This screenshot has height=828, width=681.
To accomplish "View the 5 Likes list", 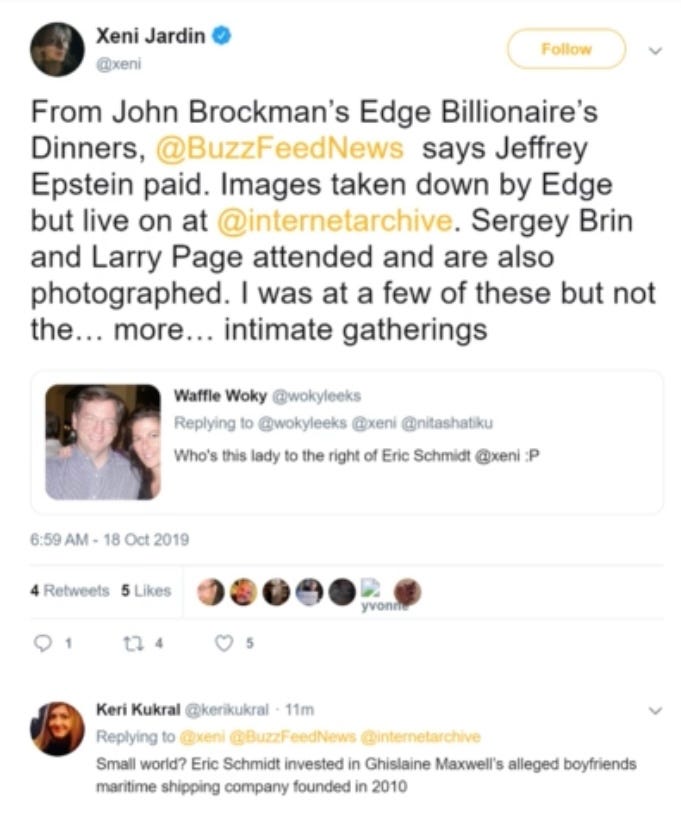I will [x=146, y=590].
